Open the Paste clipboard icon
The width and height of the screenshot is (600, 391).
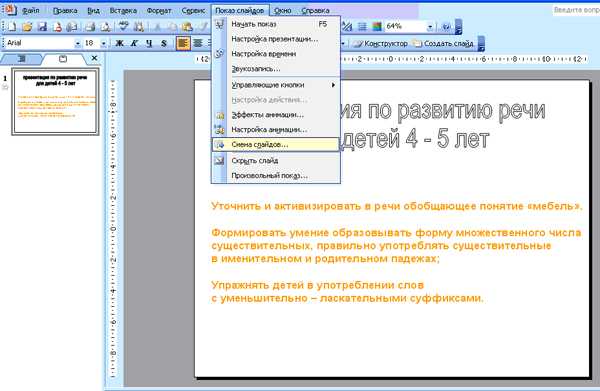(187, 26)
